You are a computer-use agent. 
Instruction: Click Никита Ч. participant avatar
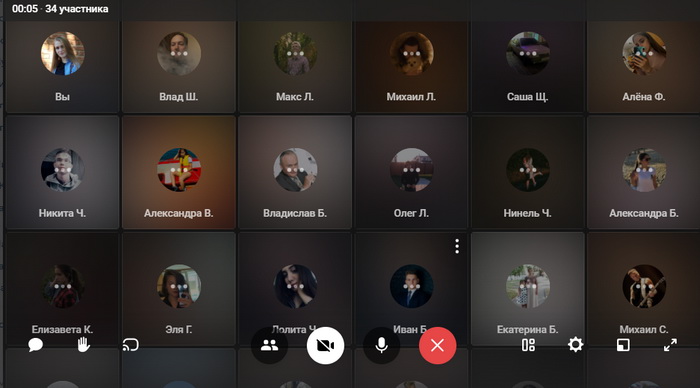click(62, 170)
